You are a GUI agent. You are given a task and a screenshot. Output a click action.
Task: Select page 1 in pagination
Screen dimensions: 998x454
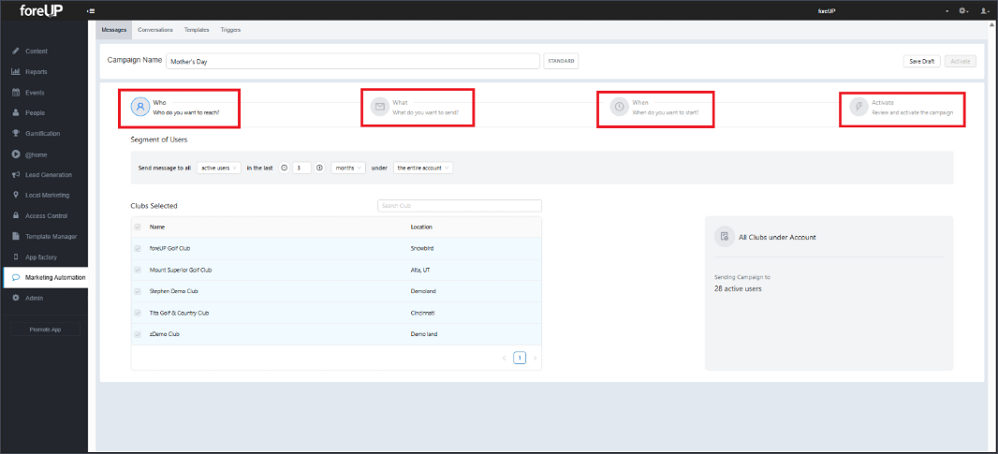point(519,358)
